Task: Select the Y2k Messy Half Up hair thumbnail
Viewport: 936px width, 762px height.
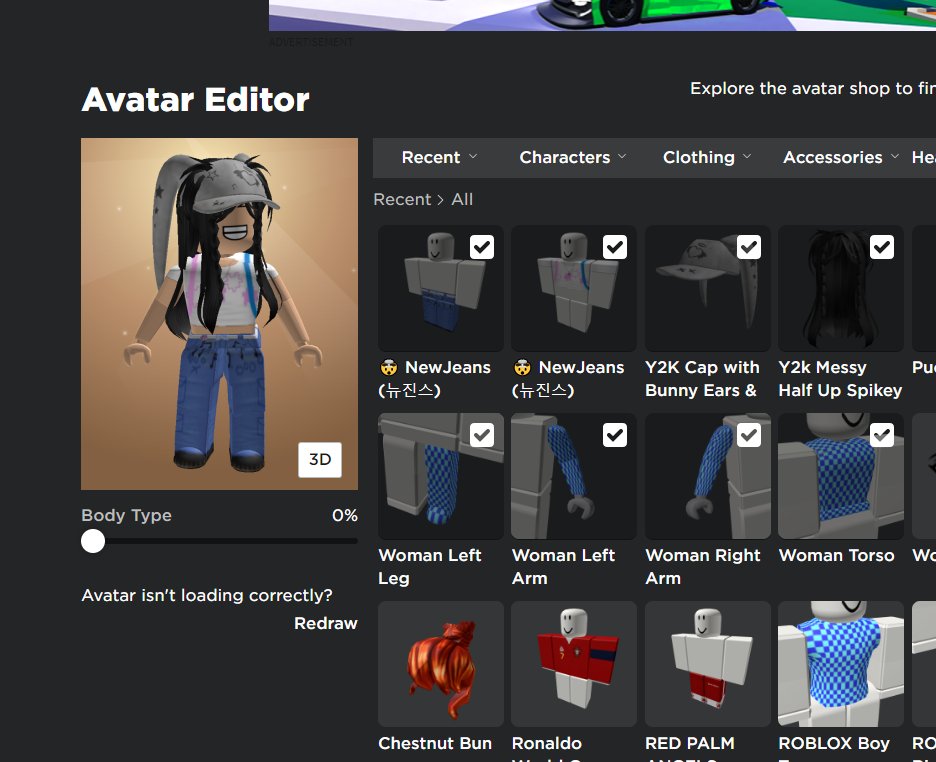Action: 840,288
